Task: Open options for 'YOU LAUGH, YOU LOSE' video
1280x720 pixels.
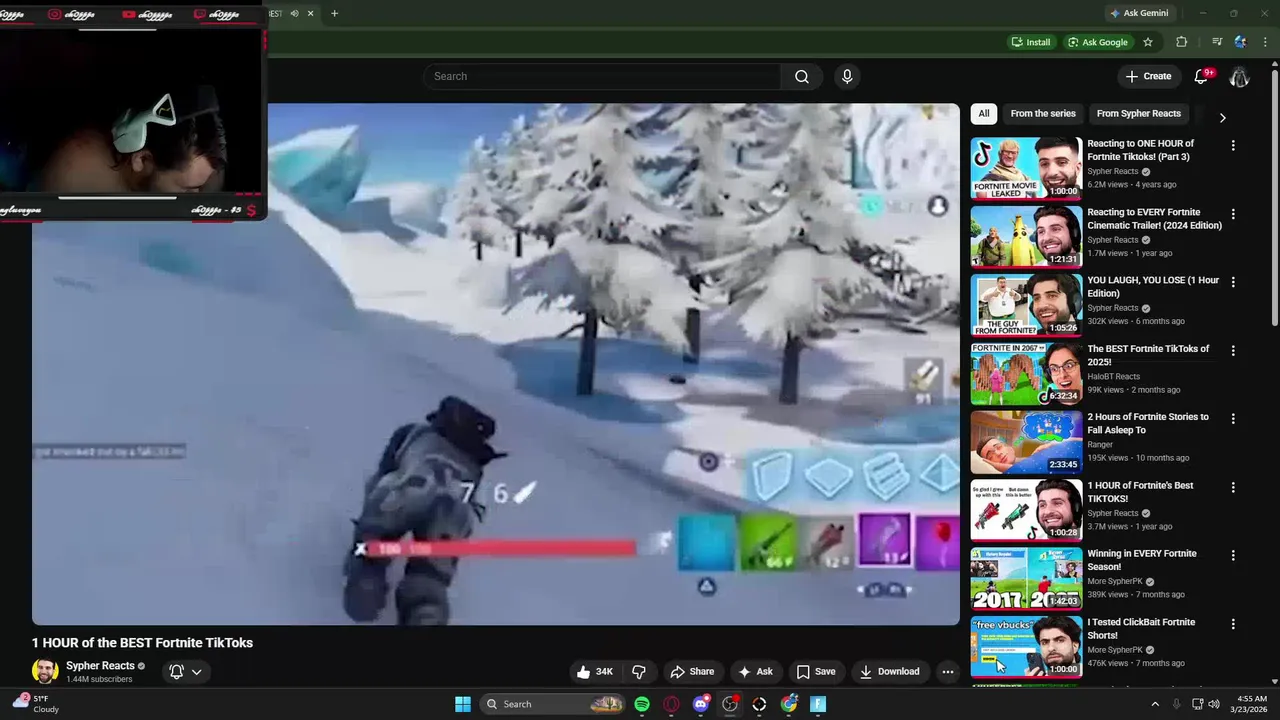Action: point(1233,282)
